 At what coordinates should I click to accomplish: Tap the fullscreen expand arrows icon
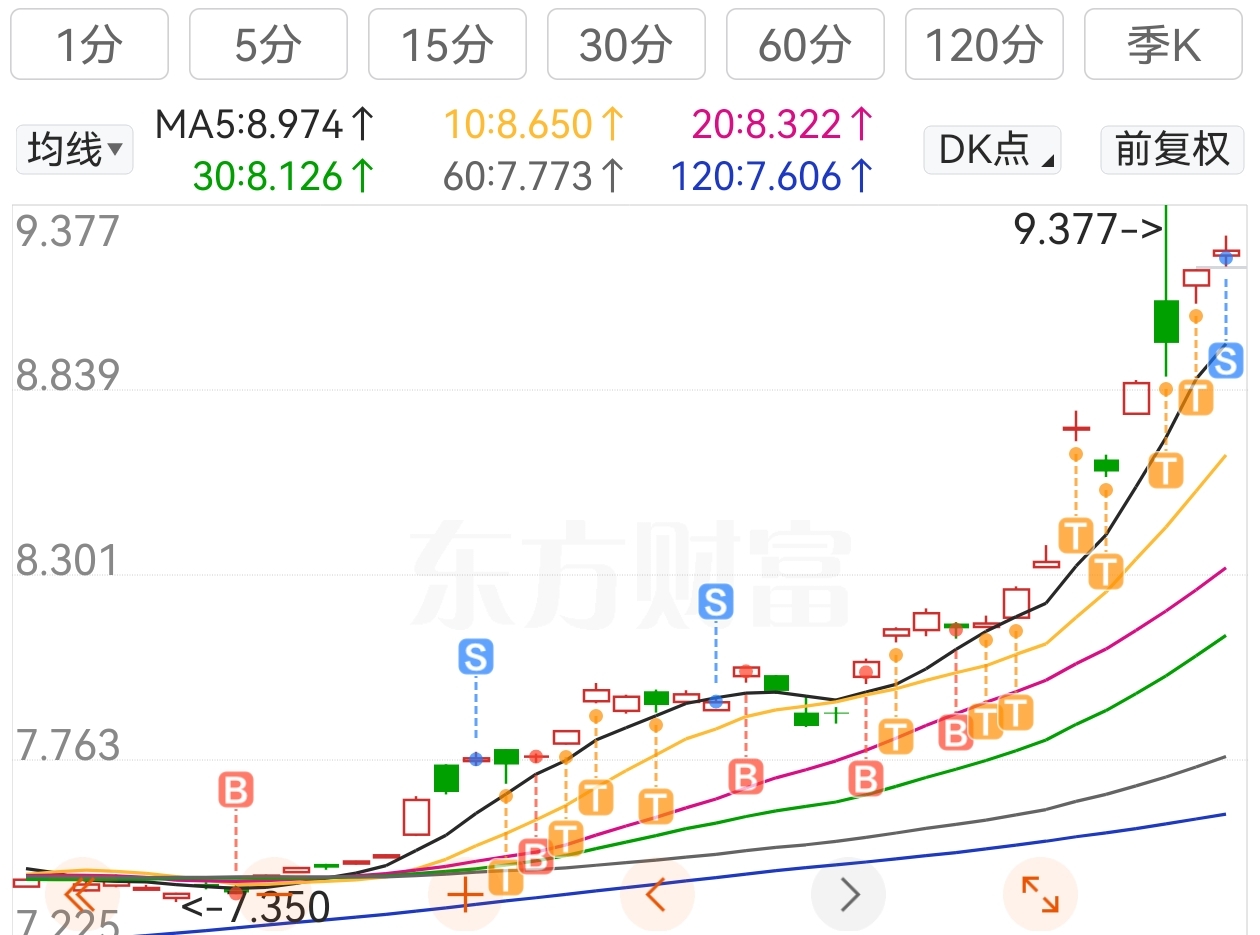point(1040,895)
